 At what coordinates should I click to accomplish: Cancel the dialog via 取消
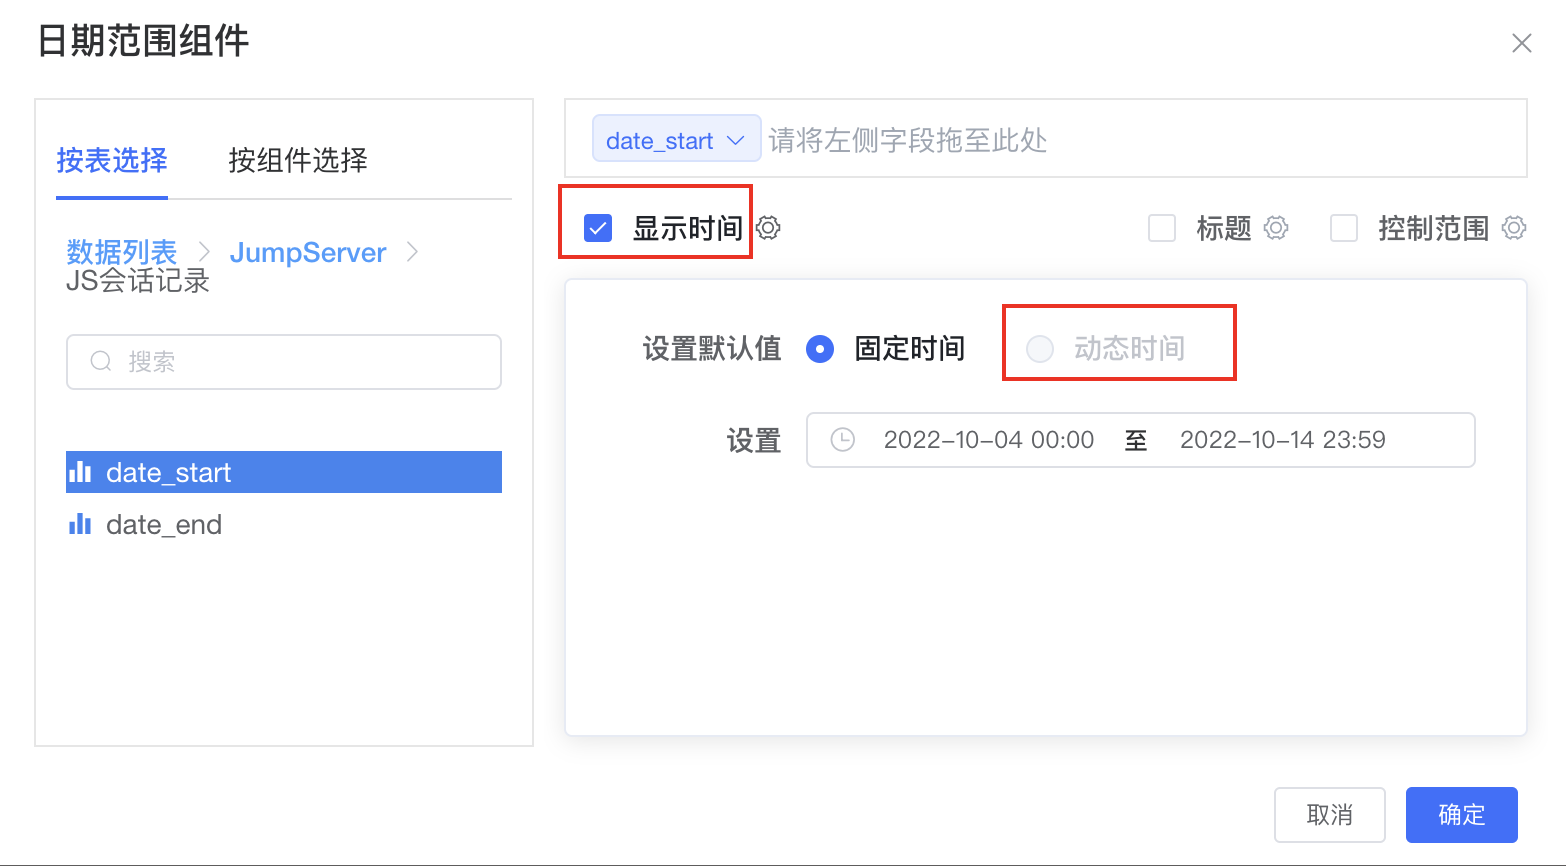(1330, 815)
